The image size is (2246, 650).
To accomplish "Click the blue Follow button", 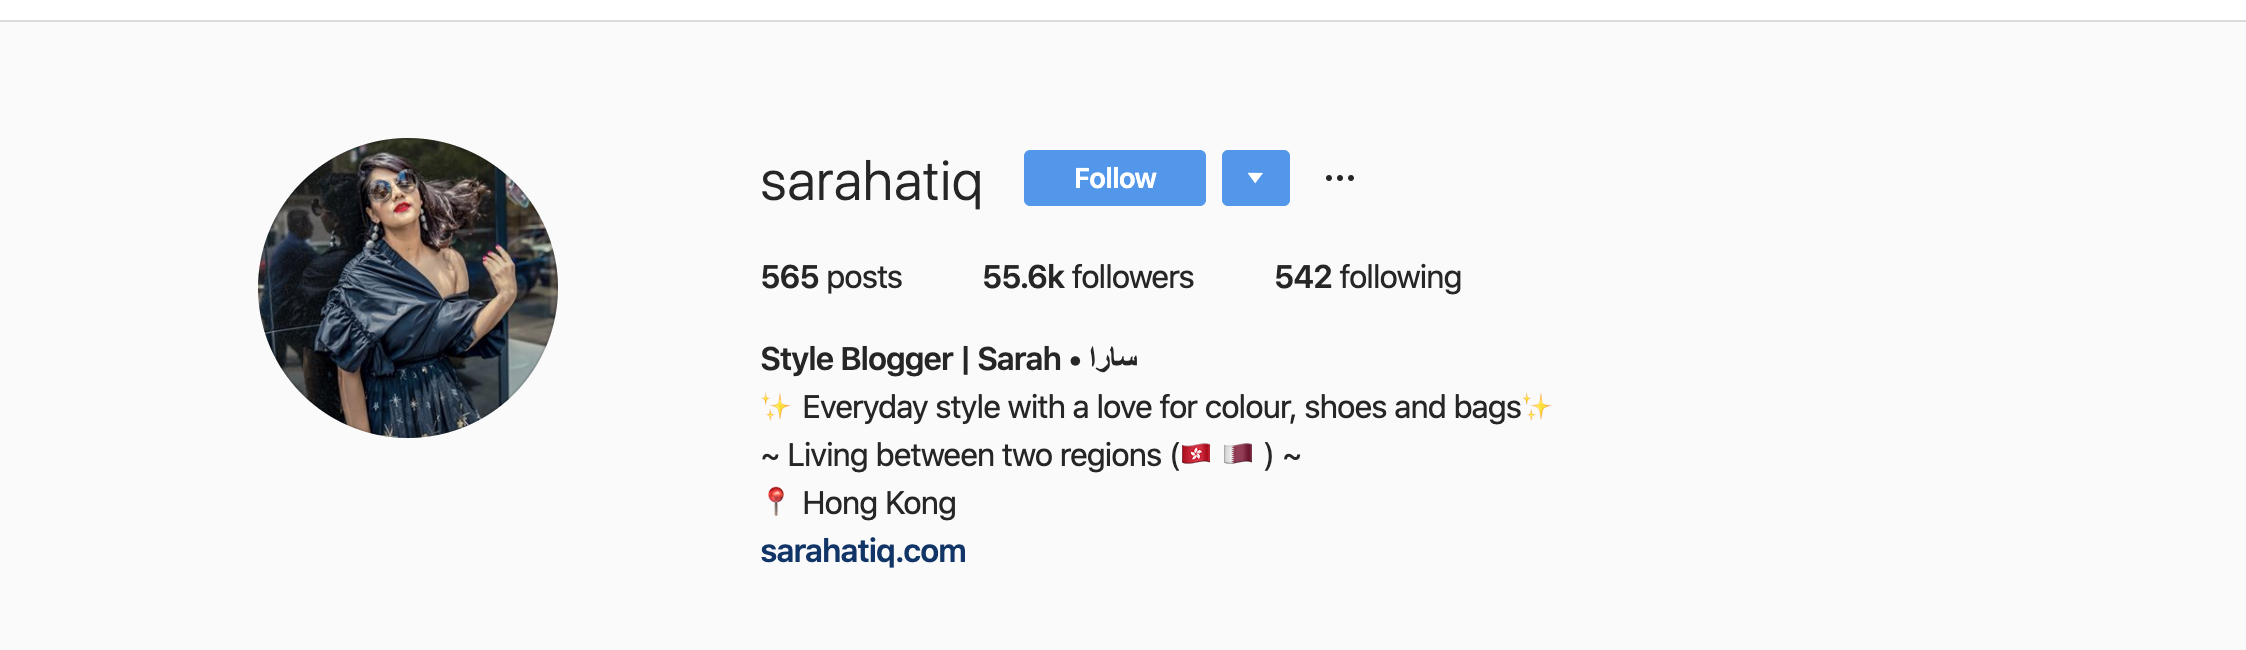I will coord(1114,178).
